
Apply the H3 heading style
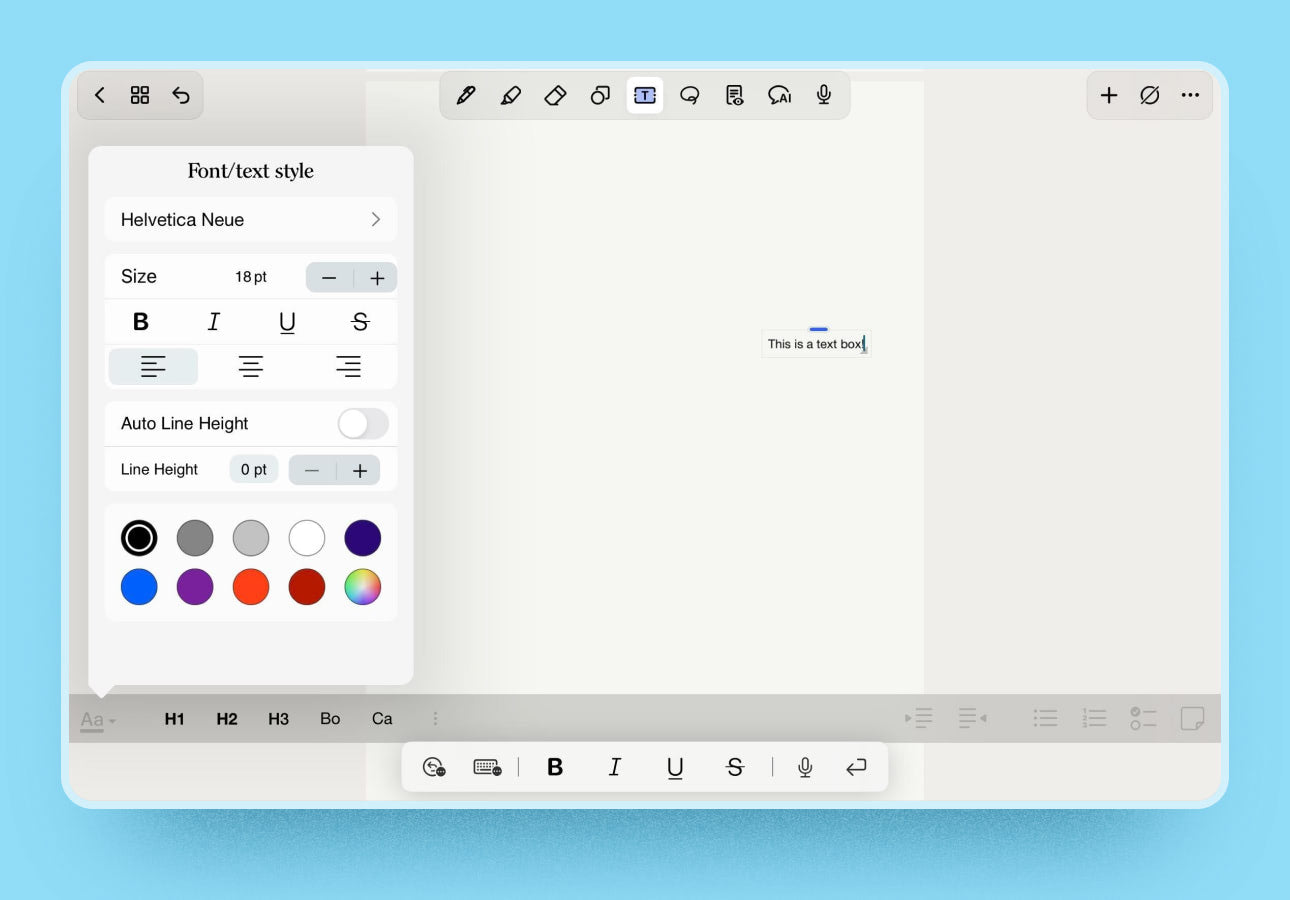278,719
